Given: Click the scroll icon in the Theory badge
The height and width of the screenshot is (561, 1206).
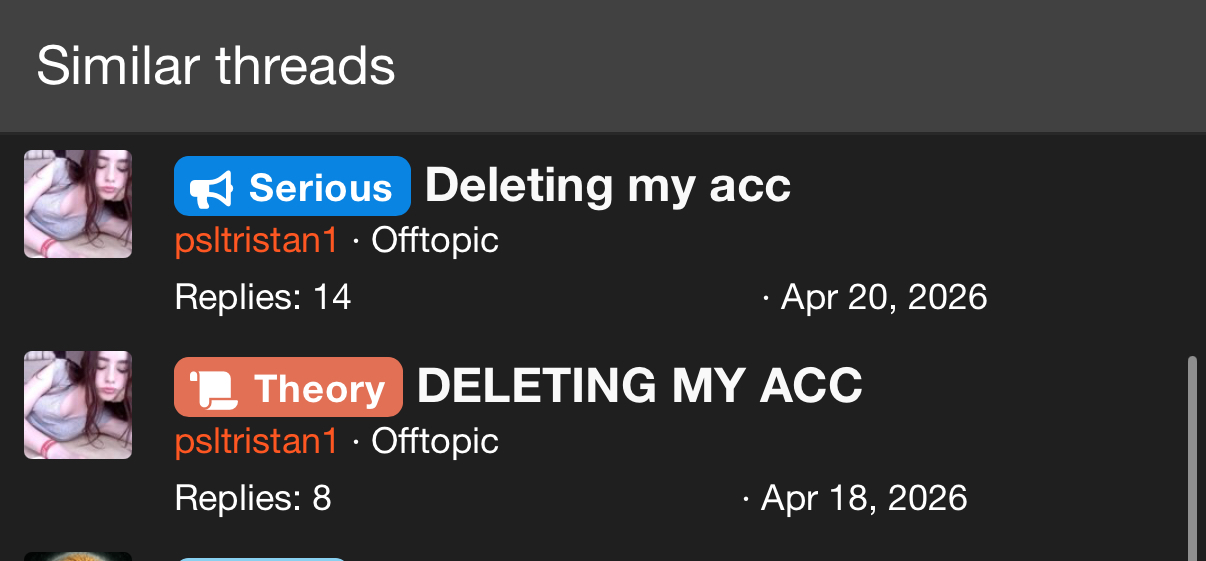Looking at the screenshot, I should coord(212,388).
